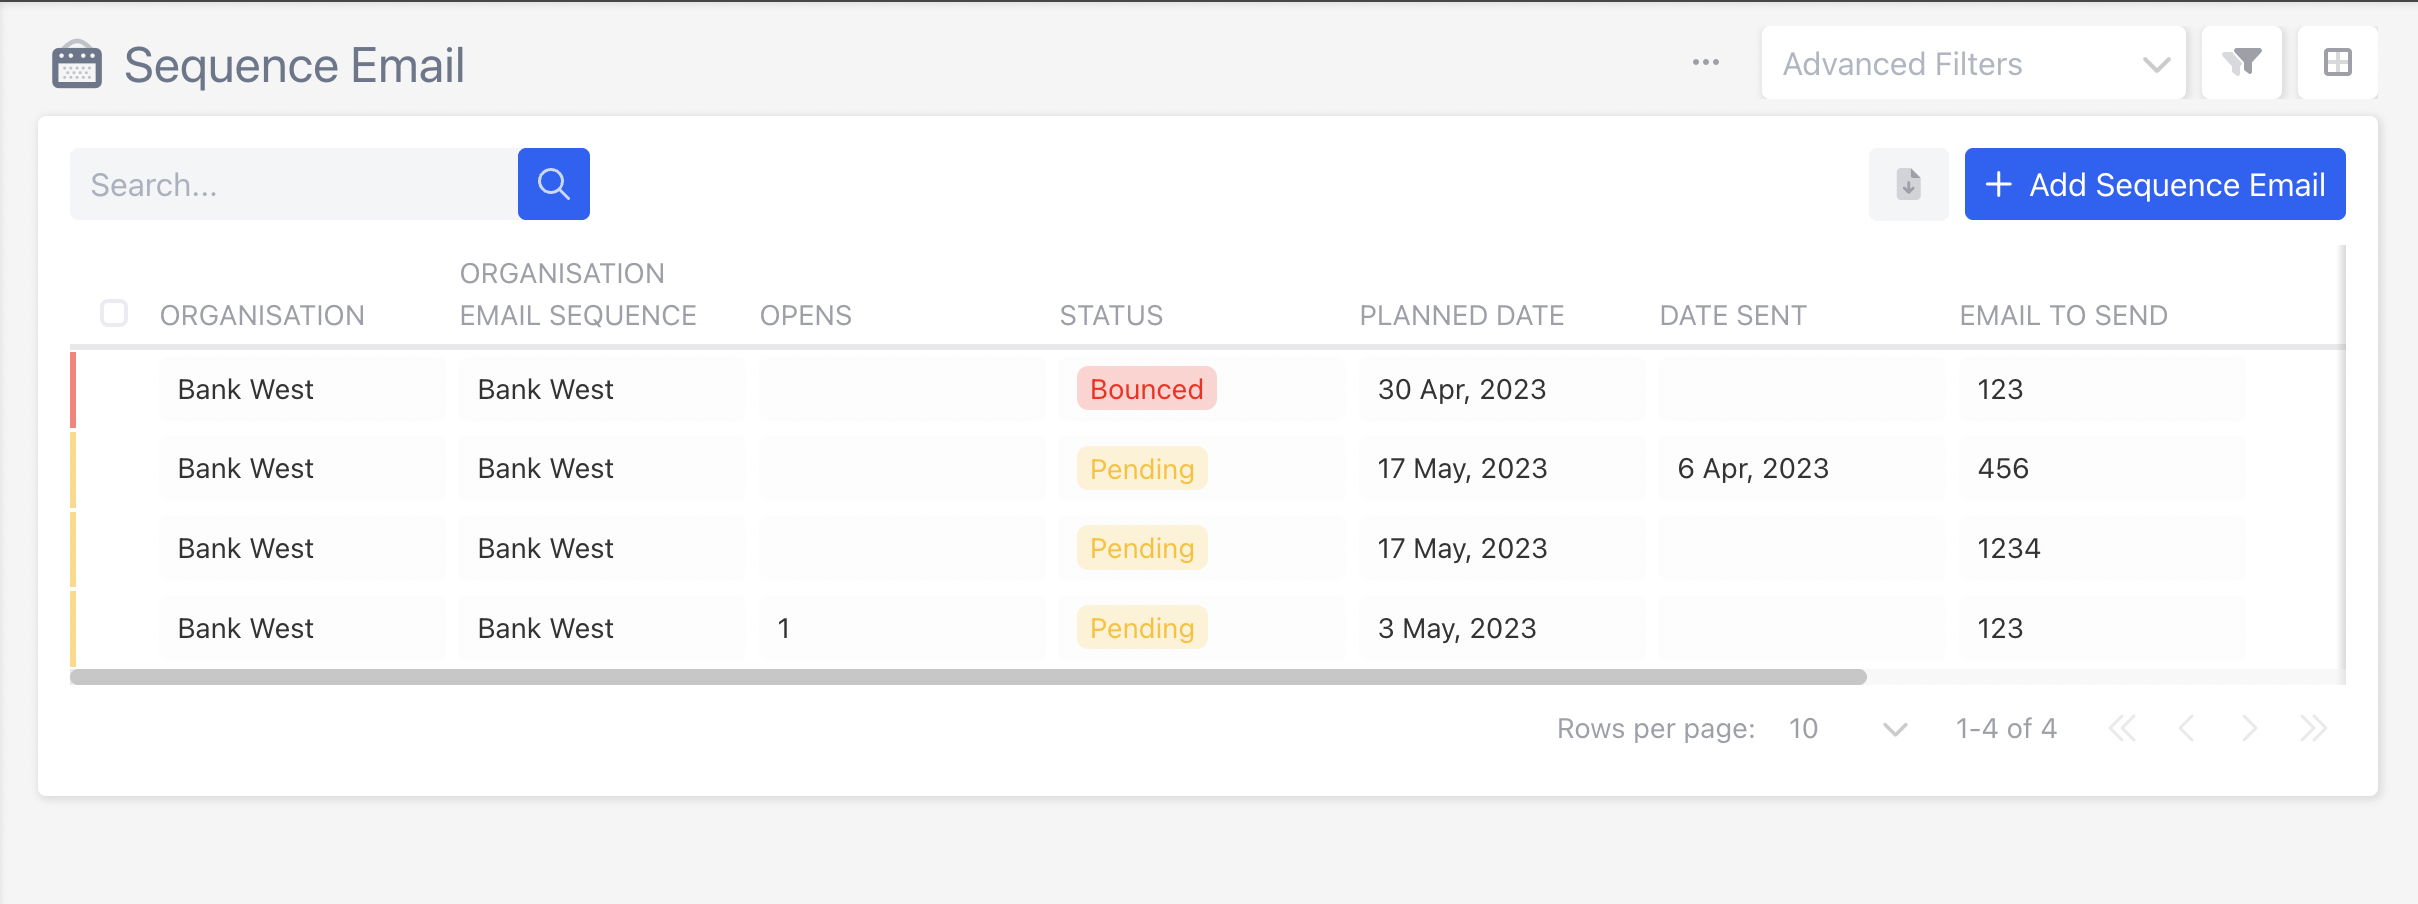Go to the previous page arrow
The height and width of the screenshot is (904, 2418).
2186,728
